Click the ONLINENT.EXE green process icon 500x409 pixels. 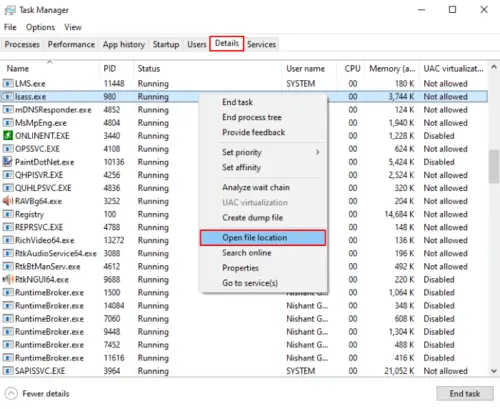8,136
